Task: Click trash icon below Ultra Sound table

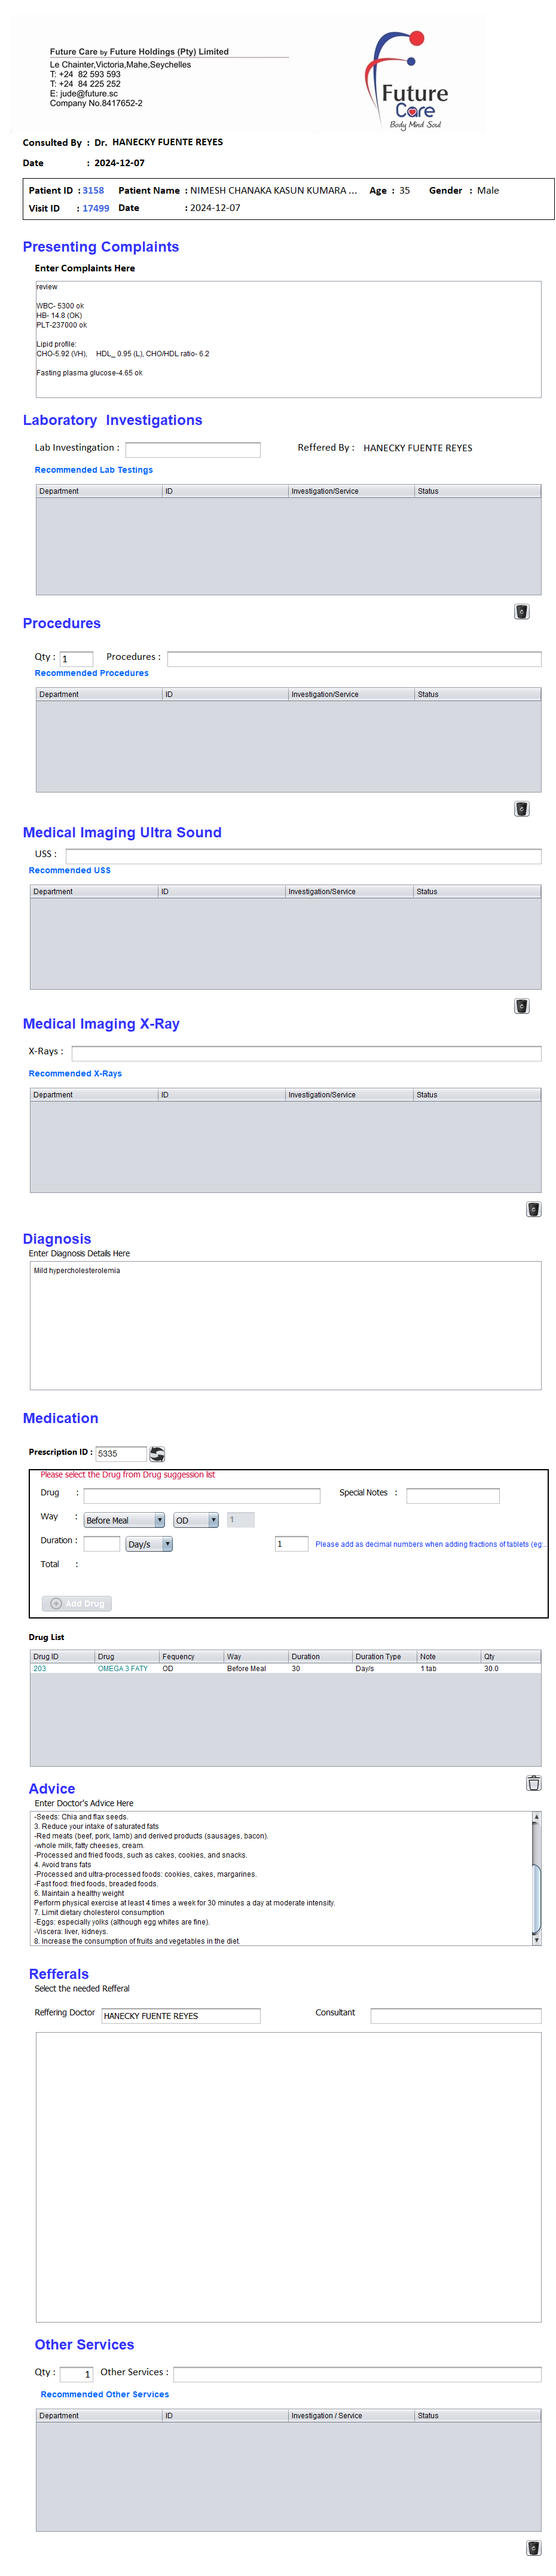Action: coord(521,1005)
